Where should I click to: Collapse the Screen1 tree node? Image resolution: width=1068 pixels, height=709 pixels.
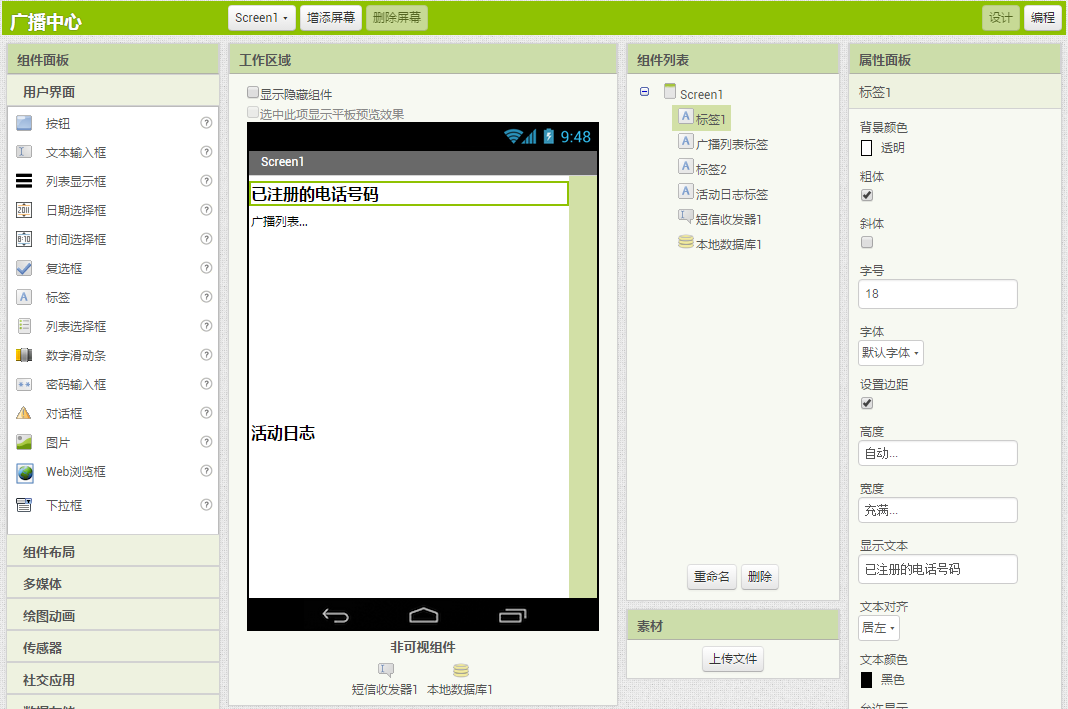[645, 92]
